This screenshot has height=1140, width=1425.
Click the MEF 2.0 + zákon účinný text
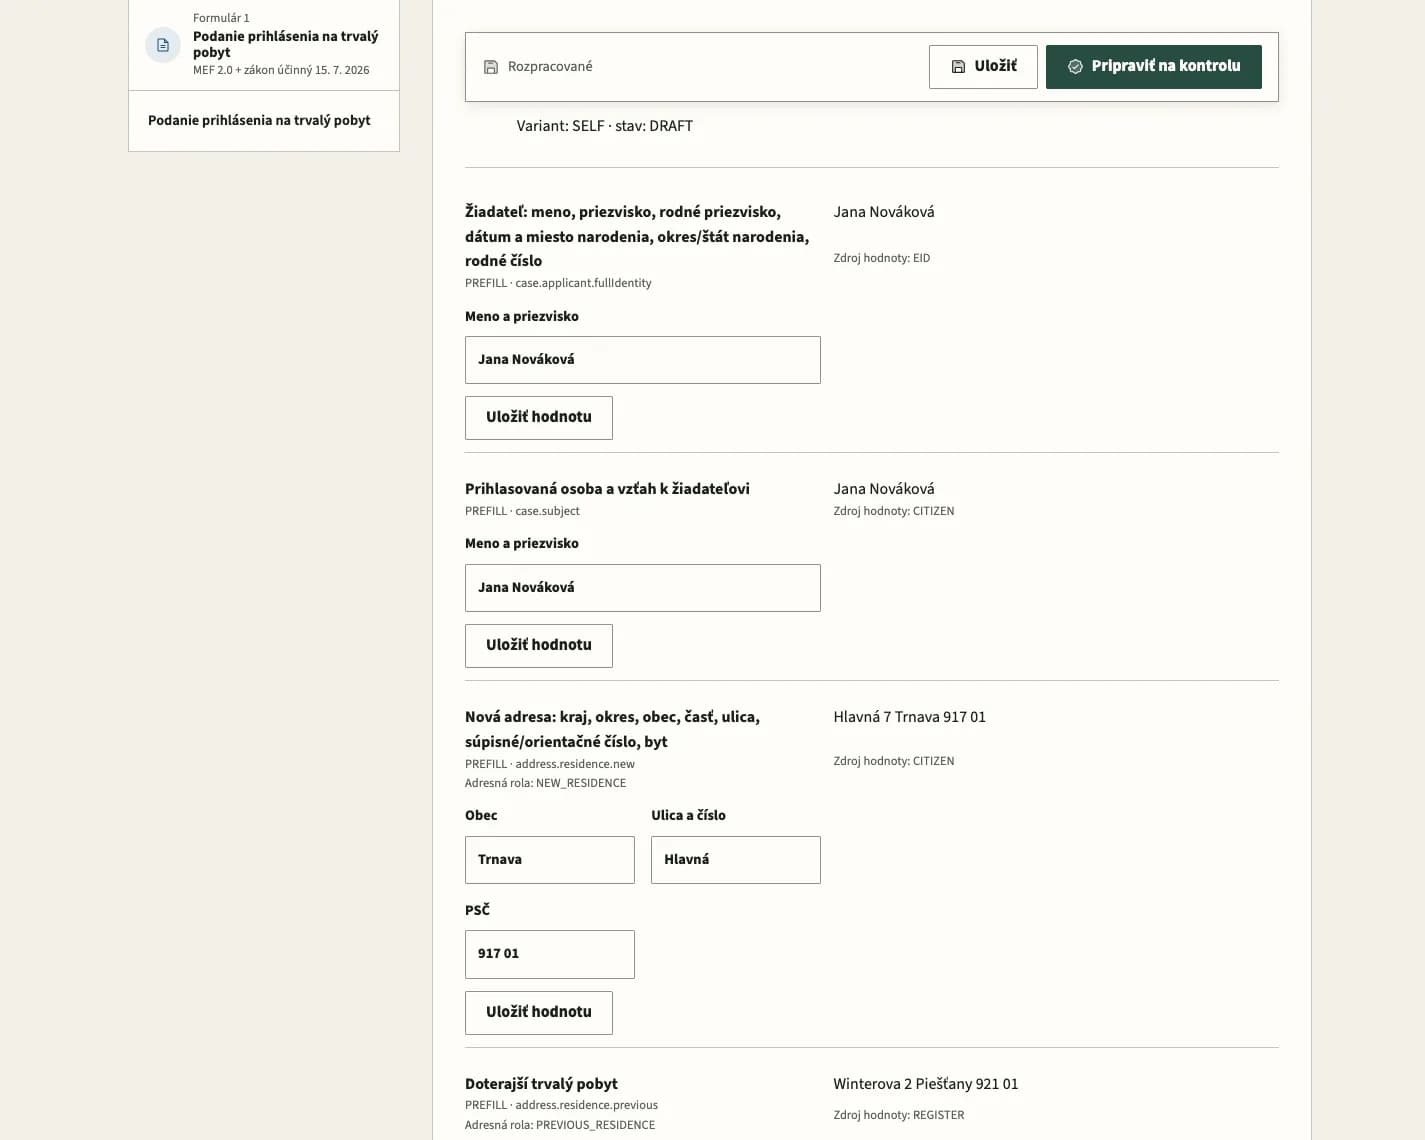coord(281,70)
